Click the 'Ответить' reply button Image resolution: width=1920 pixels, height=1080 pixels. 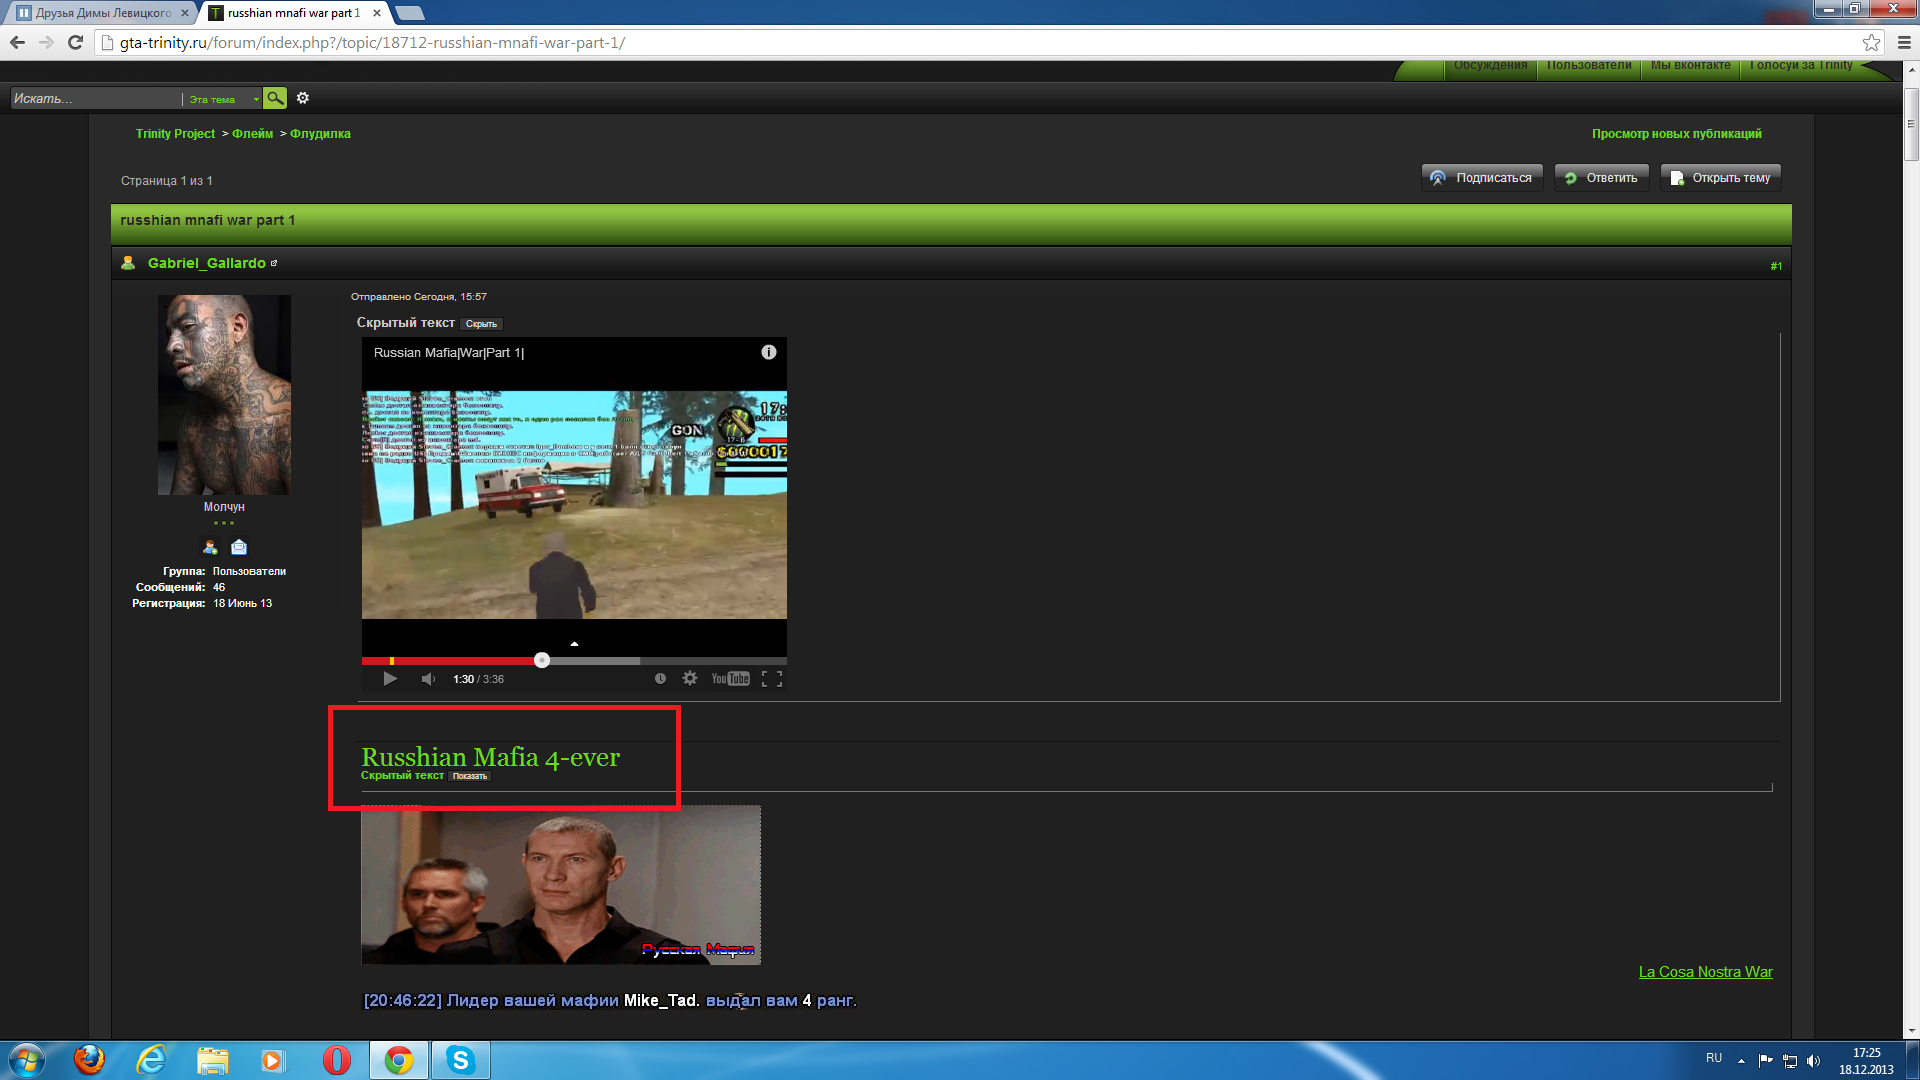1601,178
